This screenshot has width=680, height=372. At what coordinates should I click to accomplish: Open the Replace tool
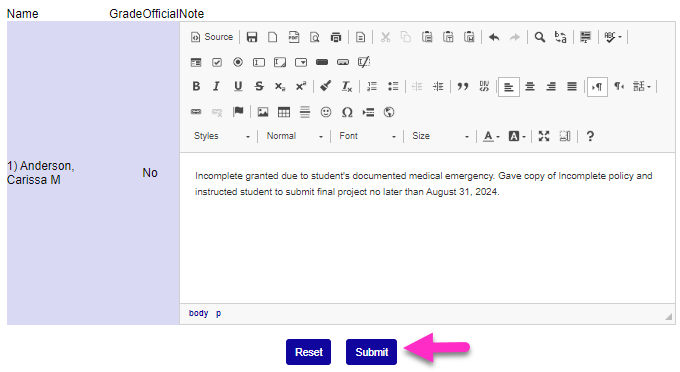(x=561, y=37)
